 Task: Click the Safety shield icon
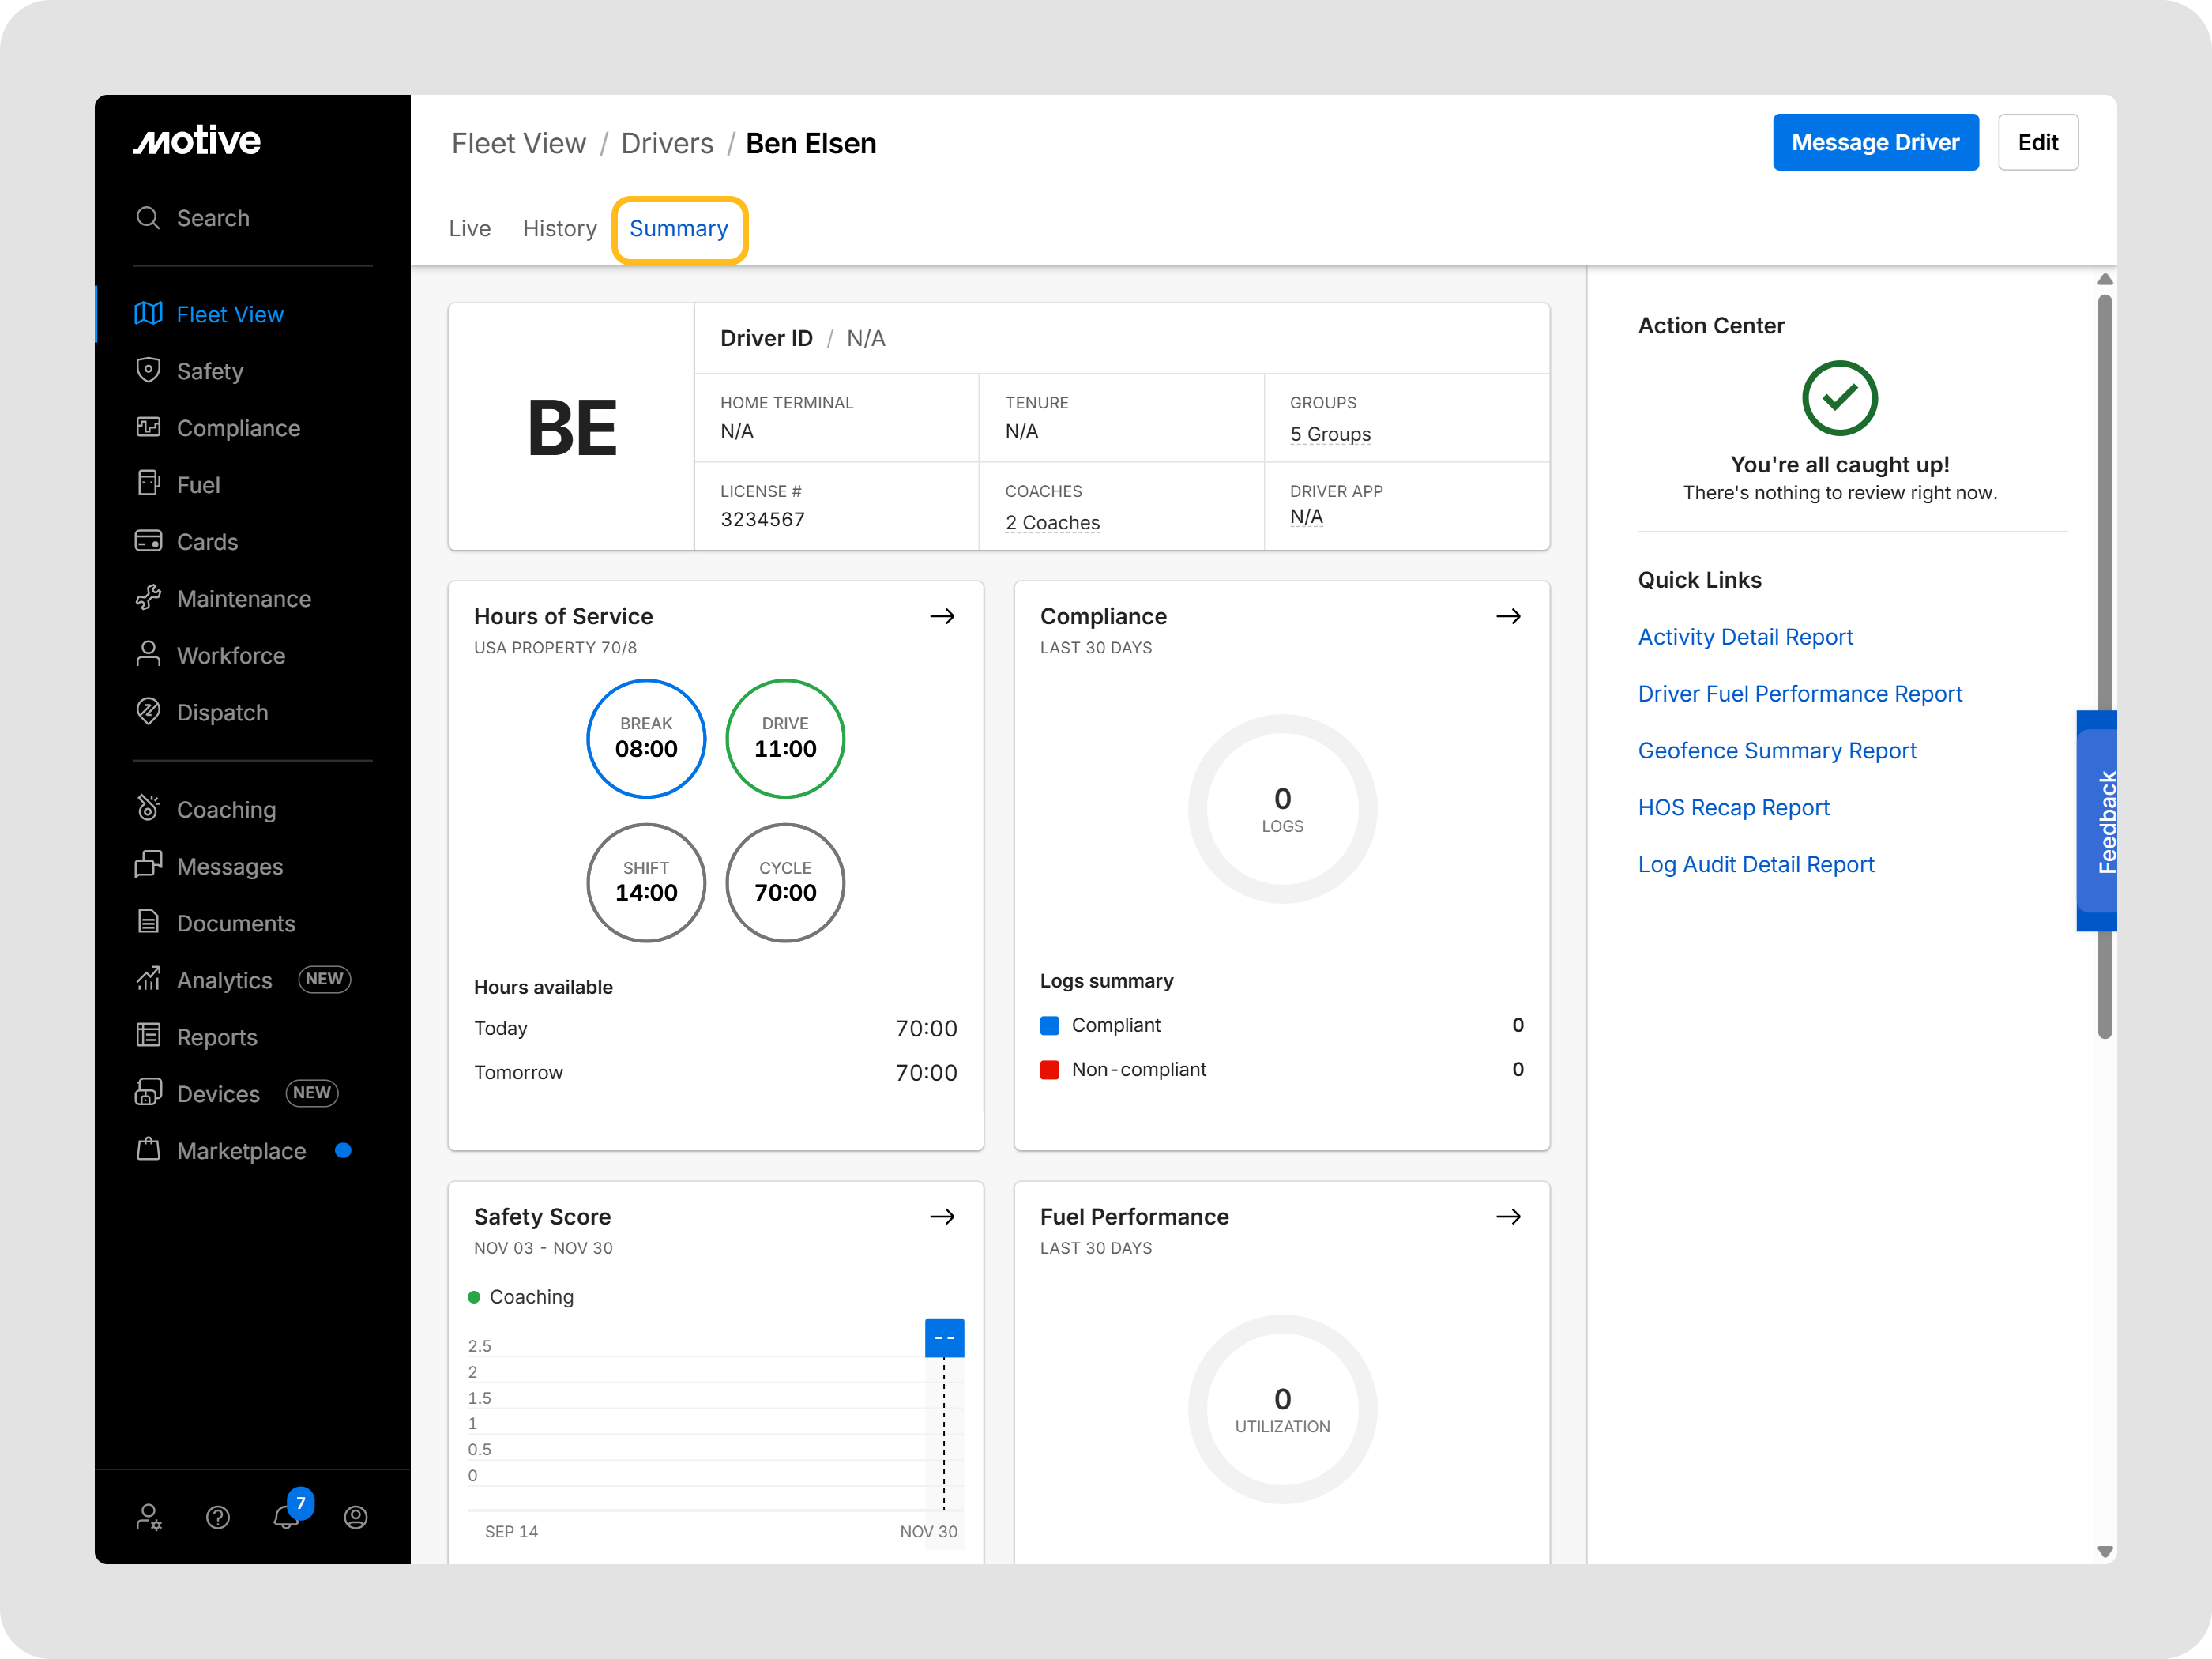tap(148, 370)
